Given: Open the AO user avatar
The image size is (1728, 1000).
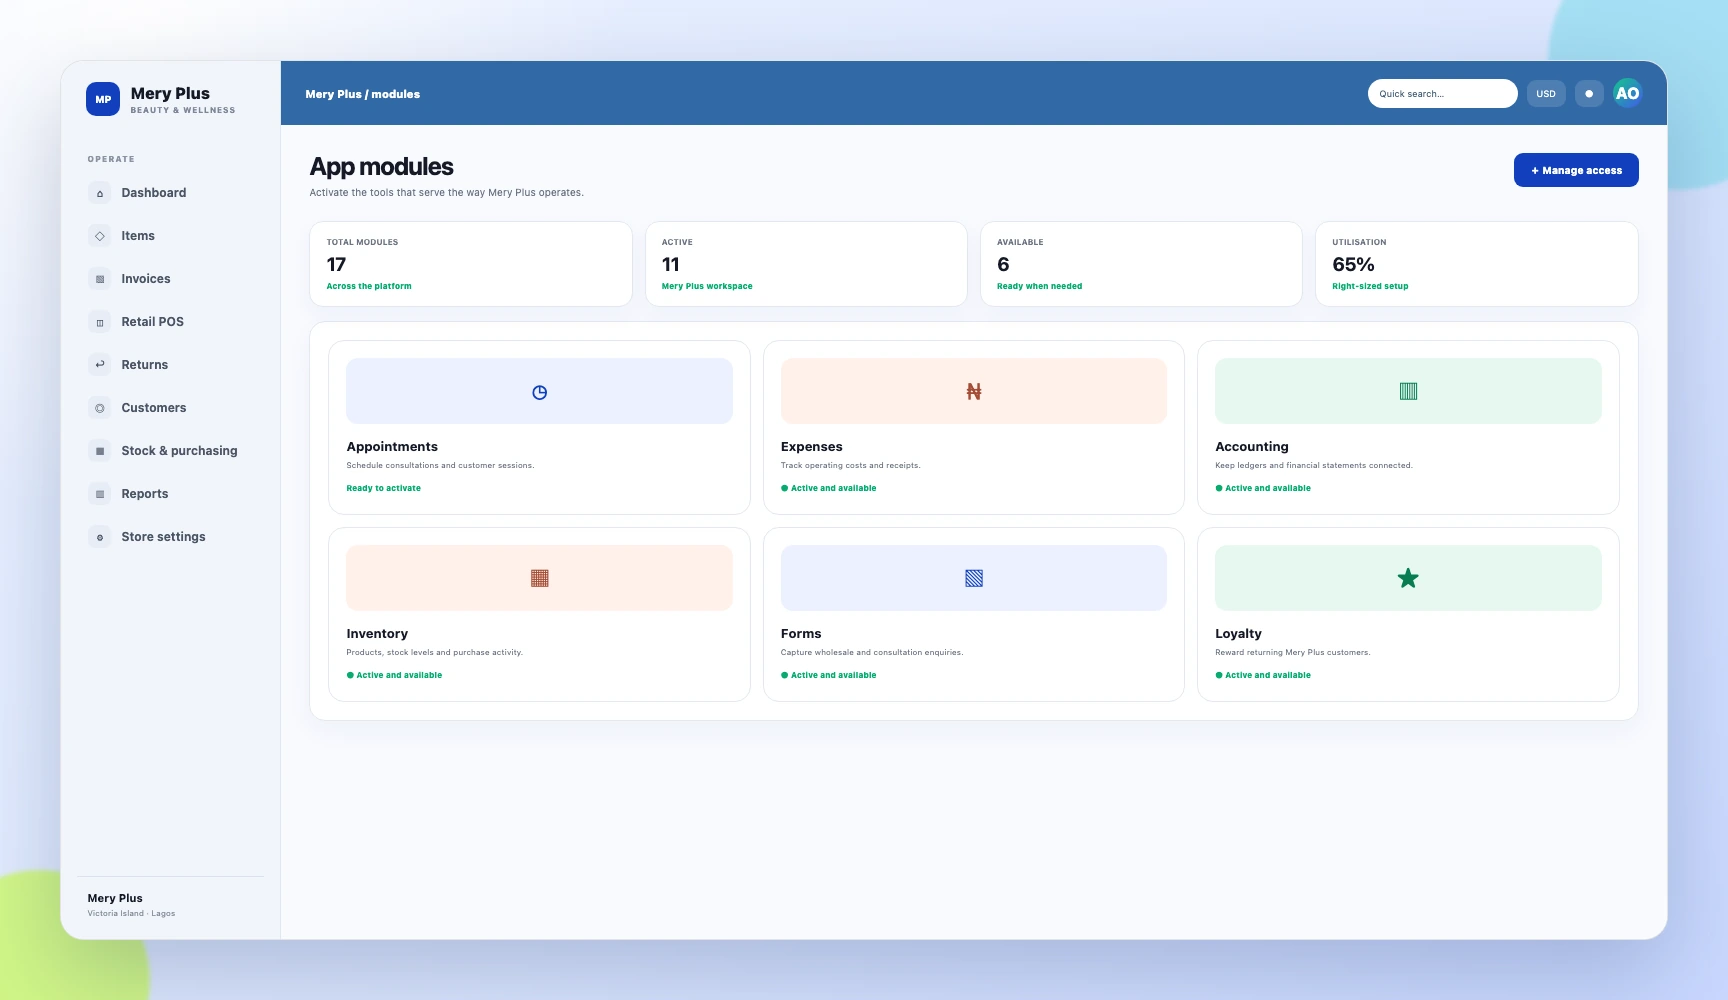Looking at the screenshot, I should click(x=1627, y=93).
